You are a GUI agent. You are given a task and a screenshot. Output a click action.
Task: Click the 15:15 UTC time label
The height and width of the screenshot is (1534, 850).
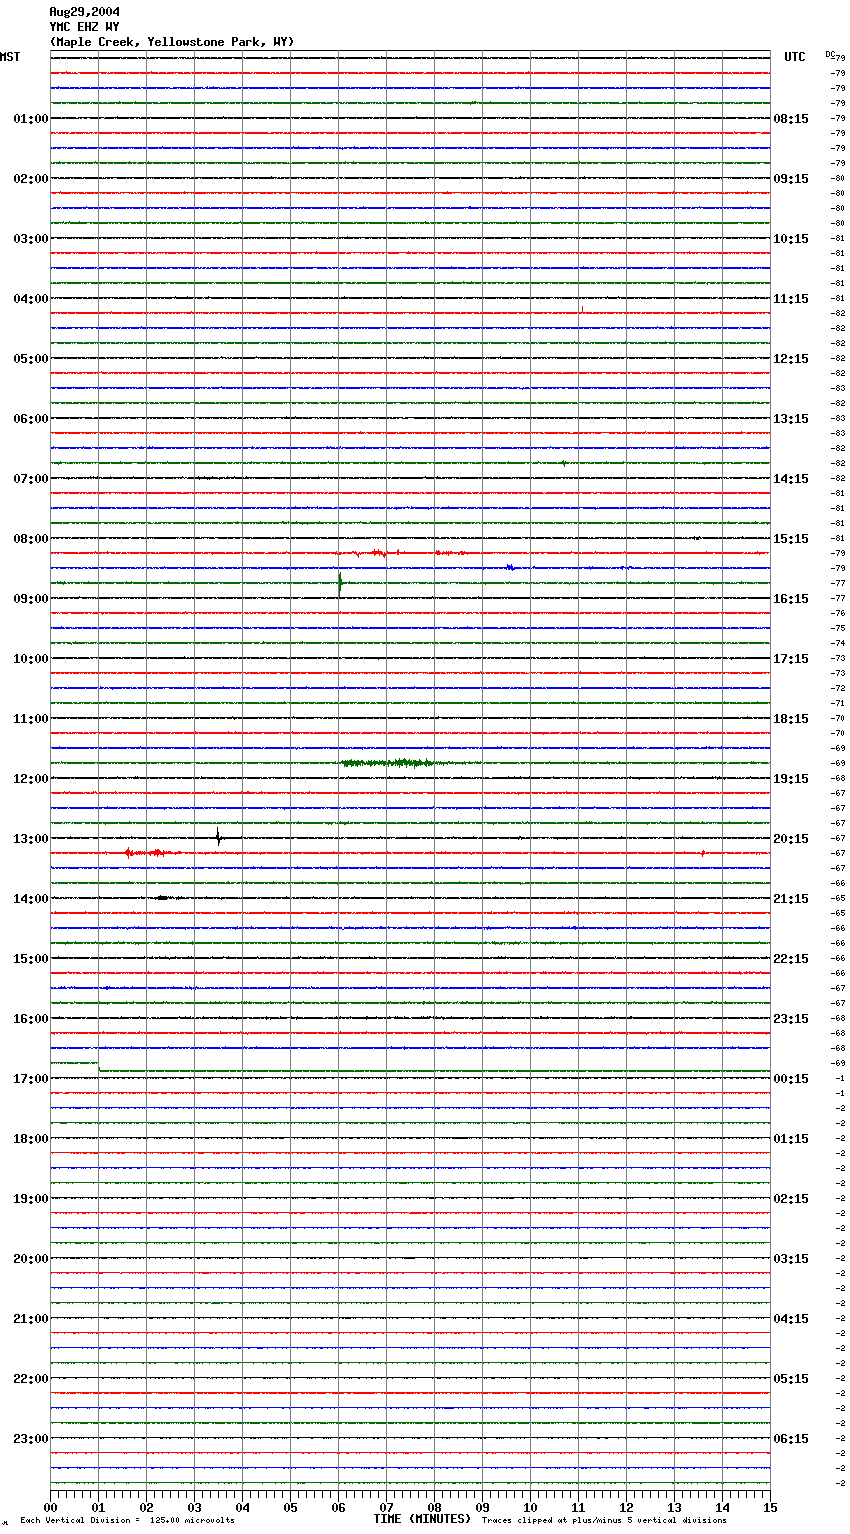791,539
